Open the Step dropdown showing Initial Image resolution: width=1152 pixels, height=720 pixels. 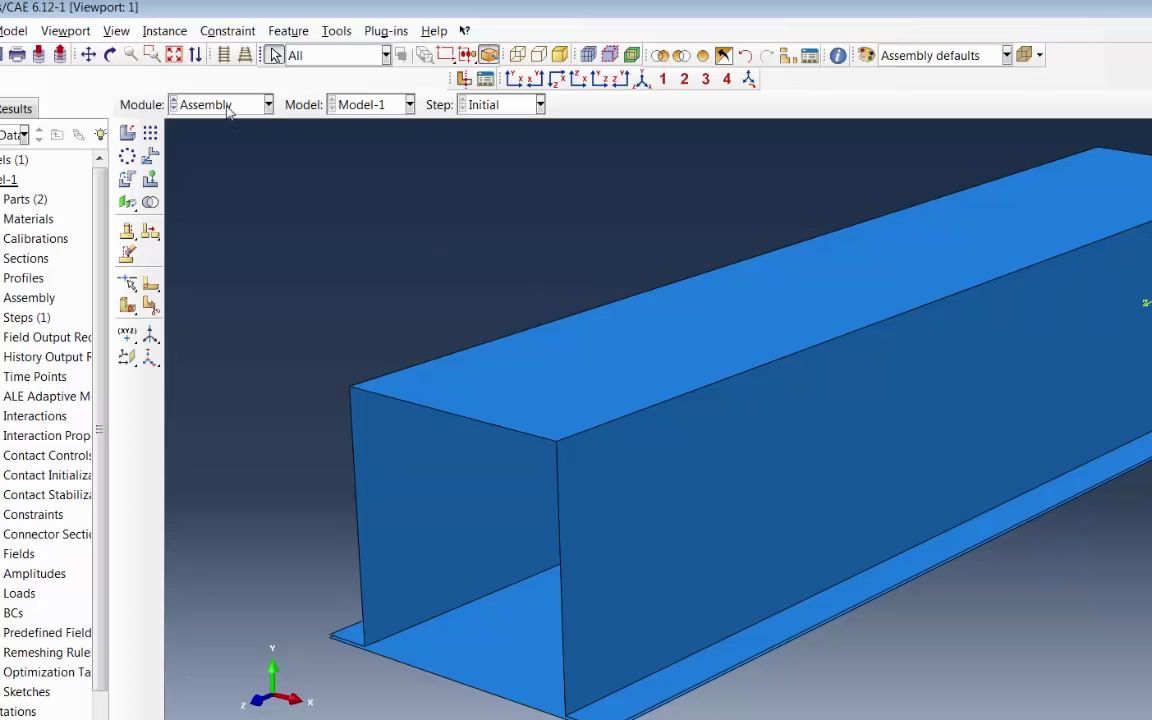tap(539, 104)
